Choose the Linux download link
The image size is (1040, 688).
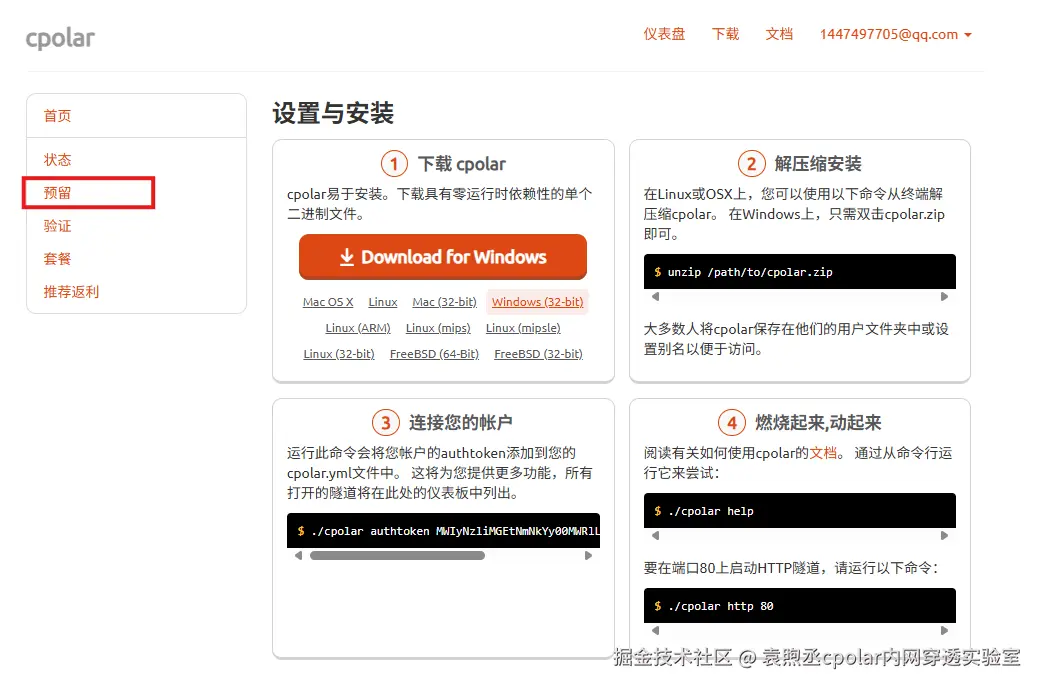point(383,302)
